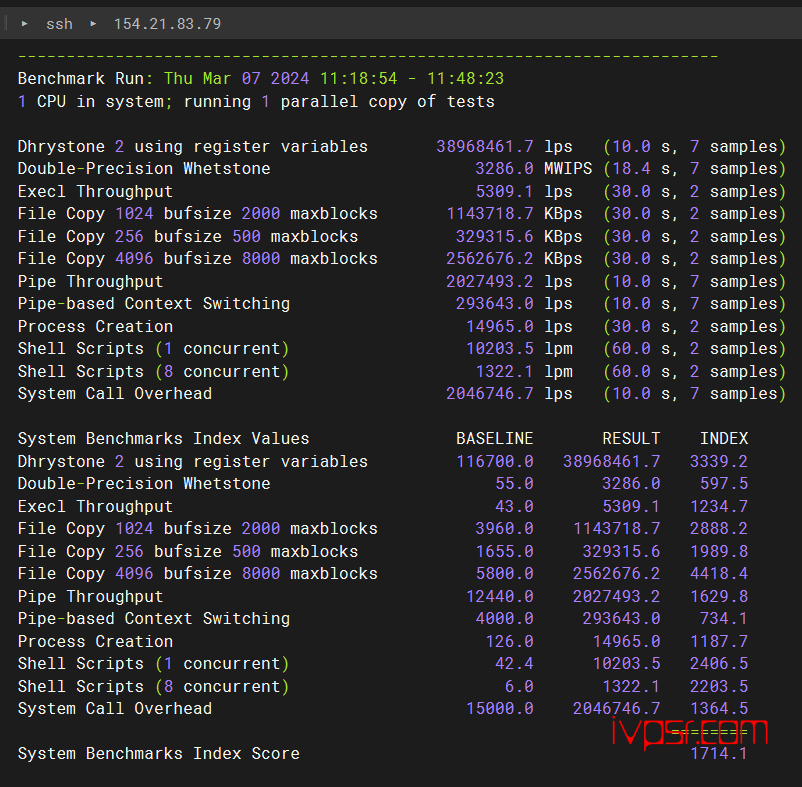Click the Dhrystone baseline 116700.0
The width and height of the screenshot is (802, 787).
pos(495,462)
